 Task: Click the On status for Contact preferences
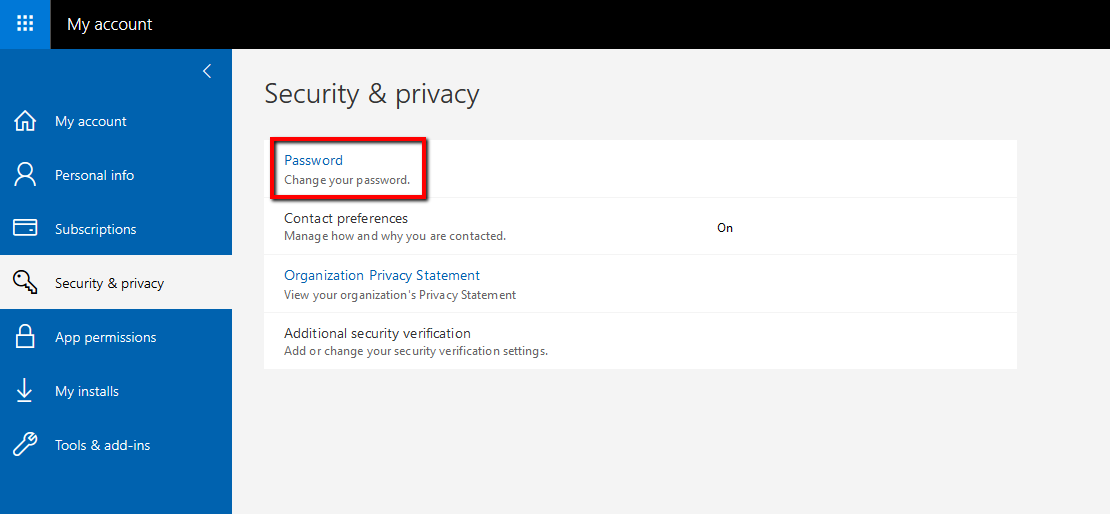click(725, 228)
